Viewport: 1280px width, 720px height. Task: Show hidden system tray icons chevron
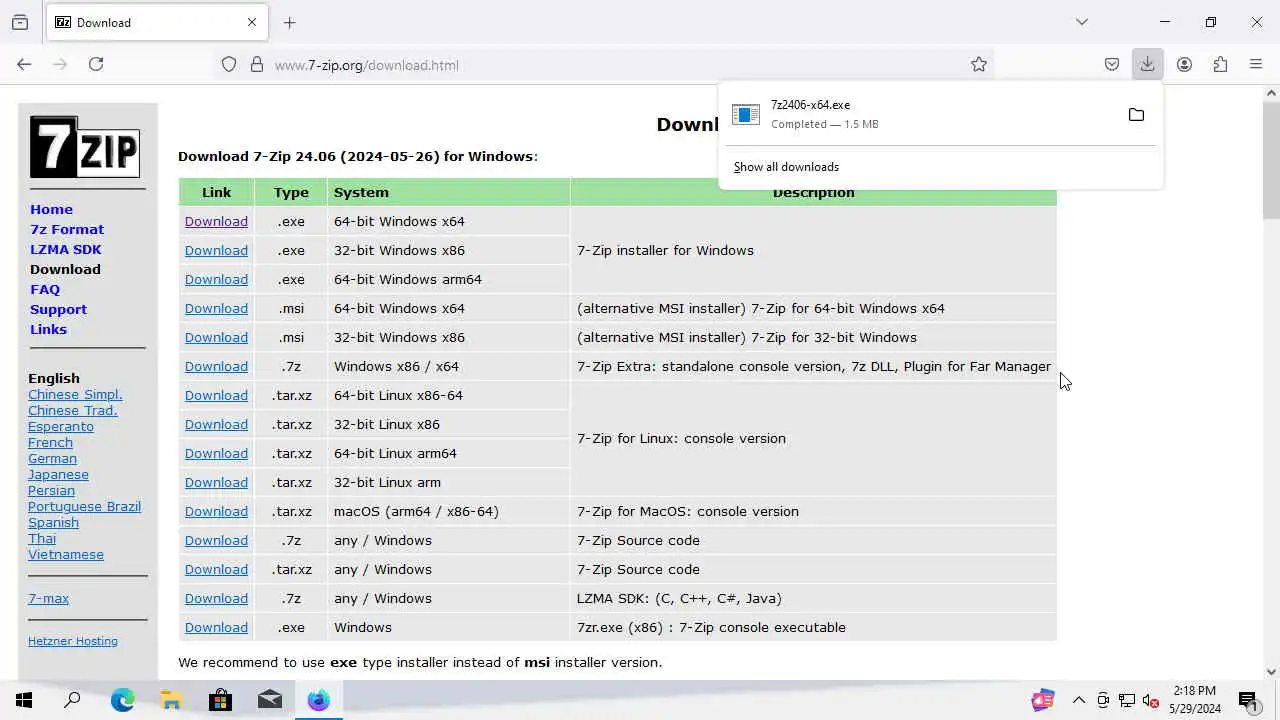point(1079,700)
